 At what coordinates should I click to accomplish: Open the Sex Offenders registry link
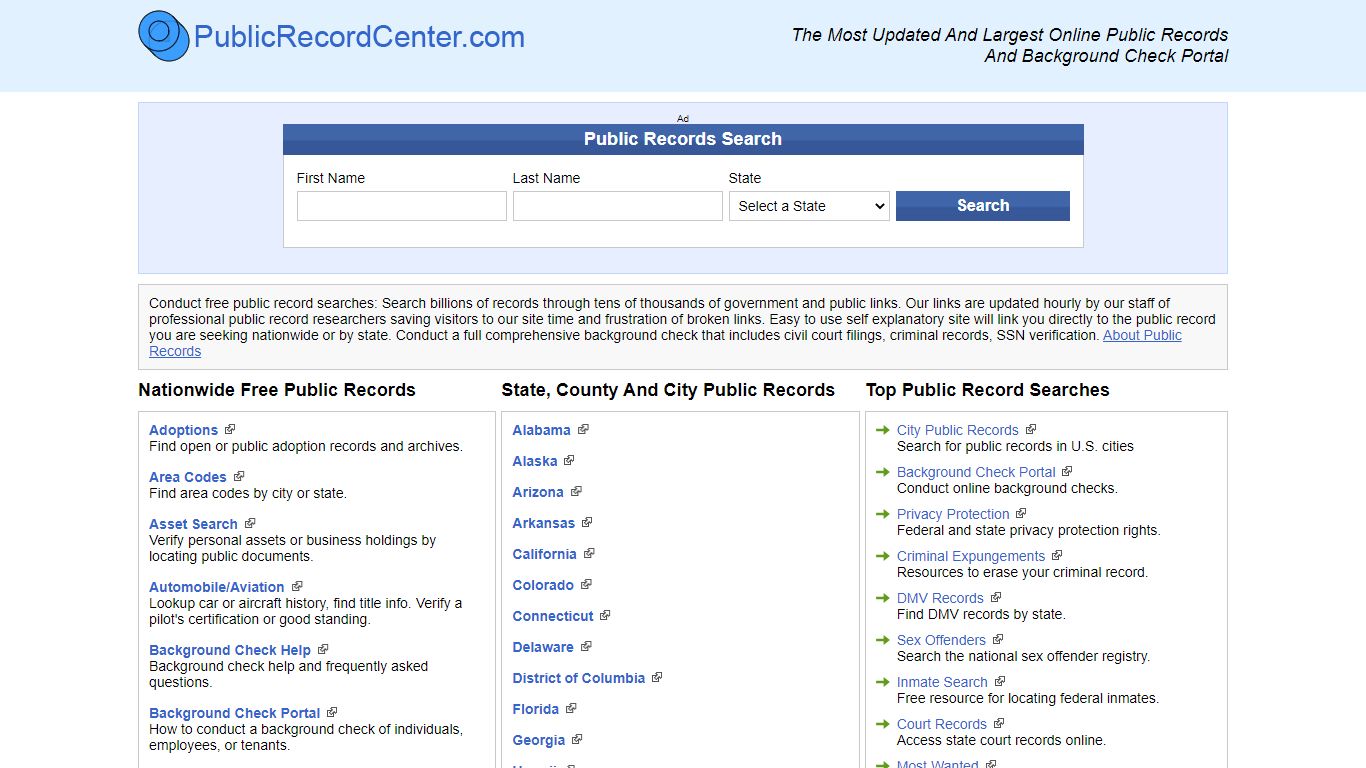click(940, 640)
